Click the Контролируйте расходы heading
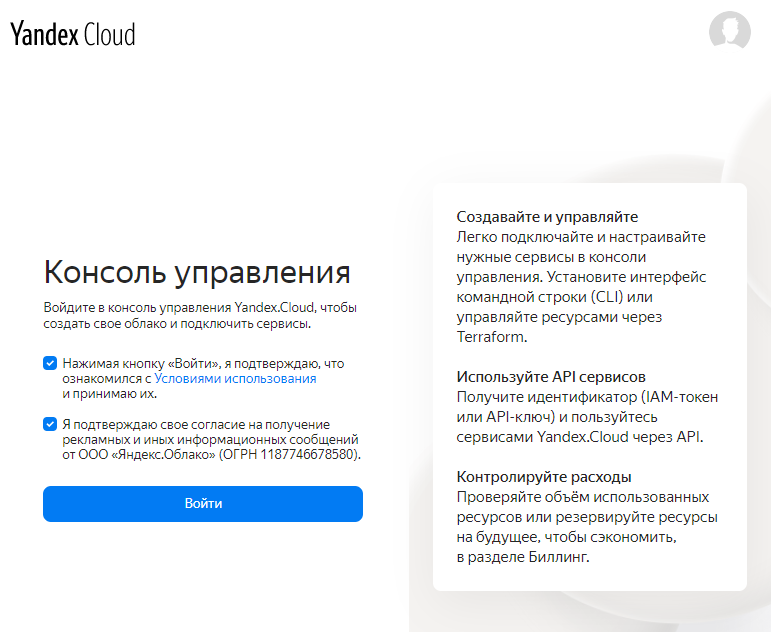 coord(544,477)
